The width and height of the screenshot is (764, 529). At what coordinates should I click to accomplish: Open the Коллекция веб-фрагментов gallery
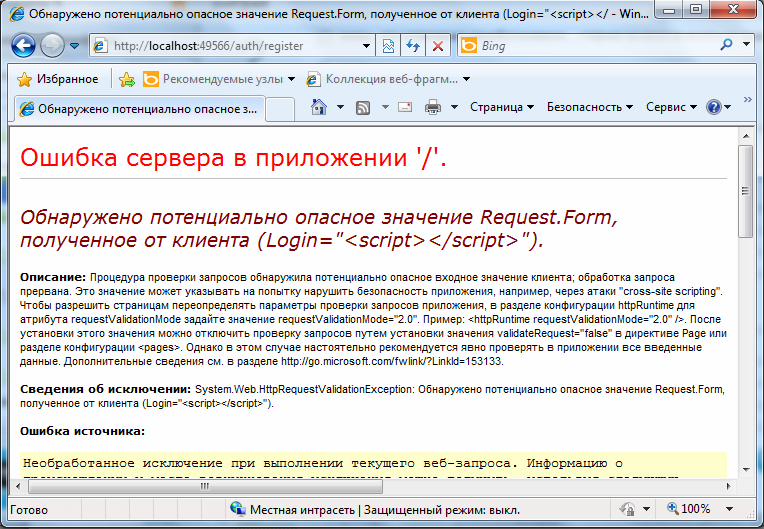(388, 79)
